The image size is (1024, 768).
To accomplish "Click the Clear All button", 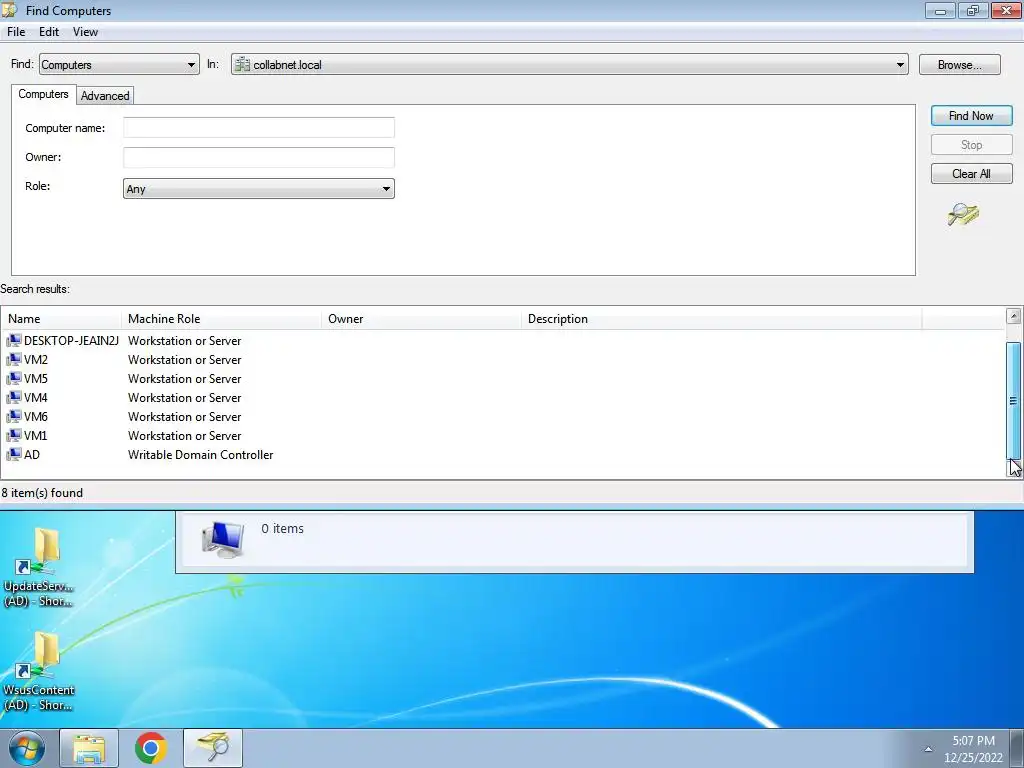I will (x=971, y=174).
